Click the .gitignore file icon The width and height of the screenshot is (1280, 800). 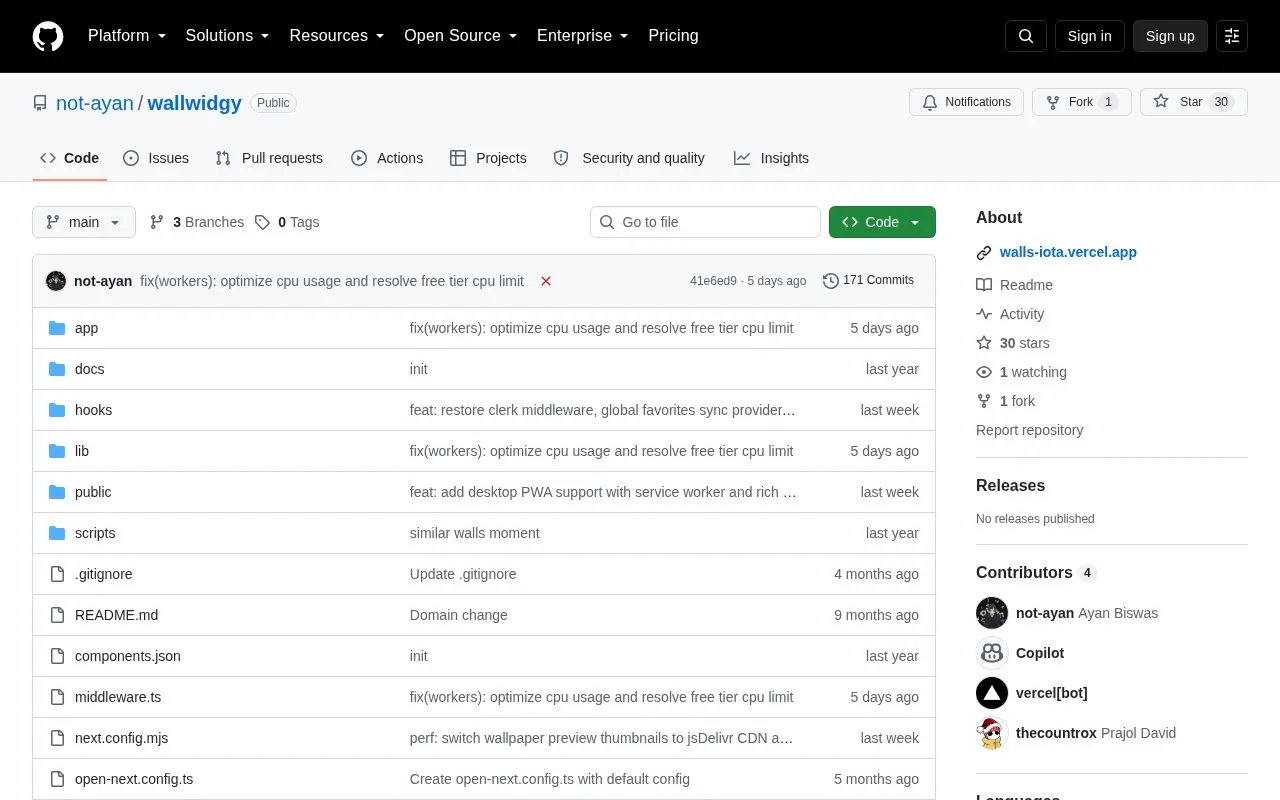tap(57, 574)
